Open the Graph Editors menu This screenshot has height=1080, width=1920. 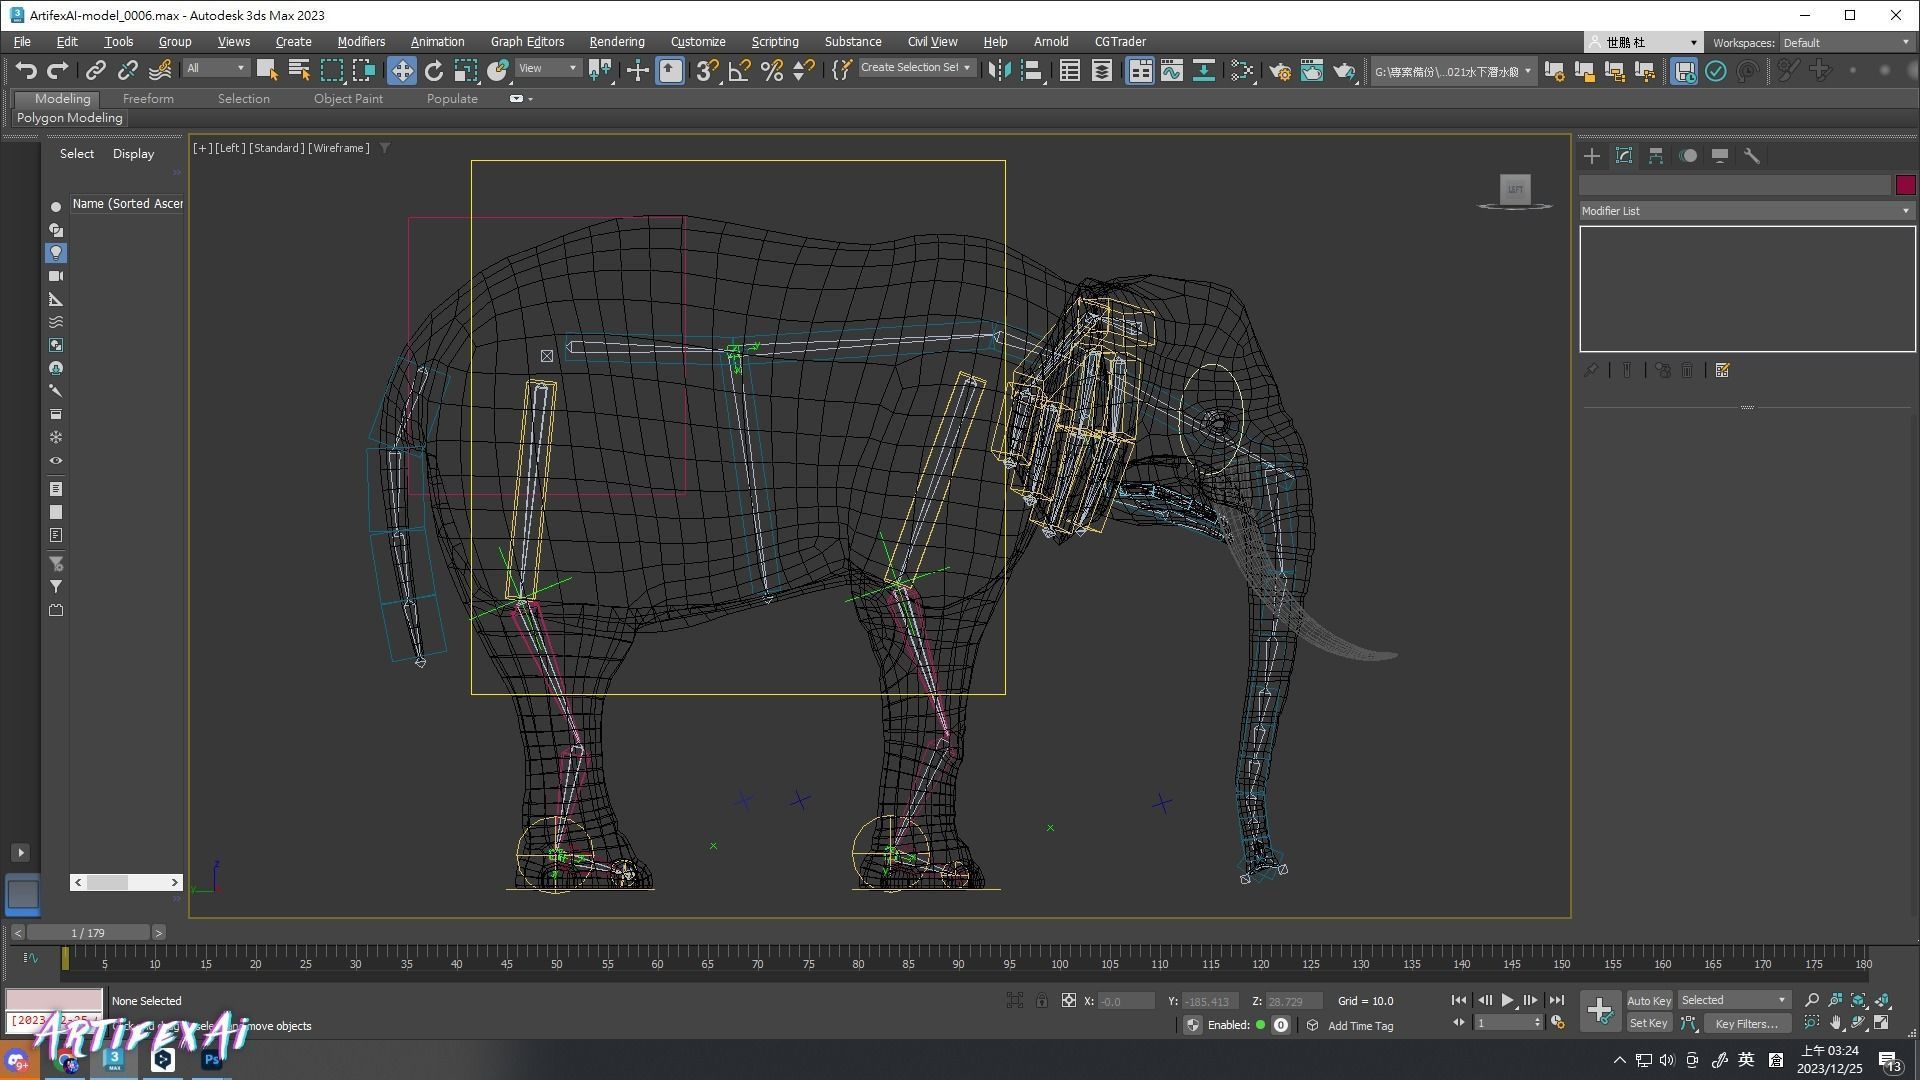point(527,42)
